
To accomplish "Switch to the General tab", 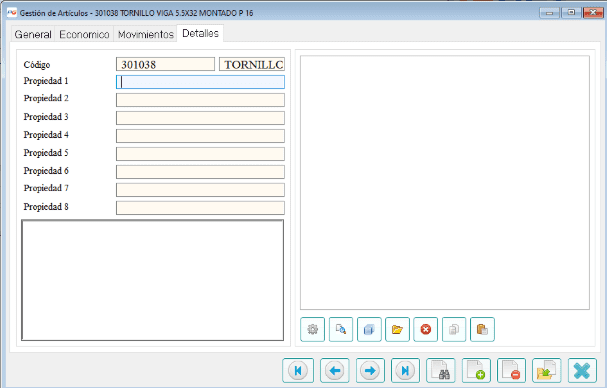I will (x=33, y=34).
